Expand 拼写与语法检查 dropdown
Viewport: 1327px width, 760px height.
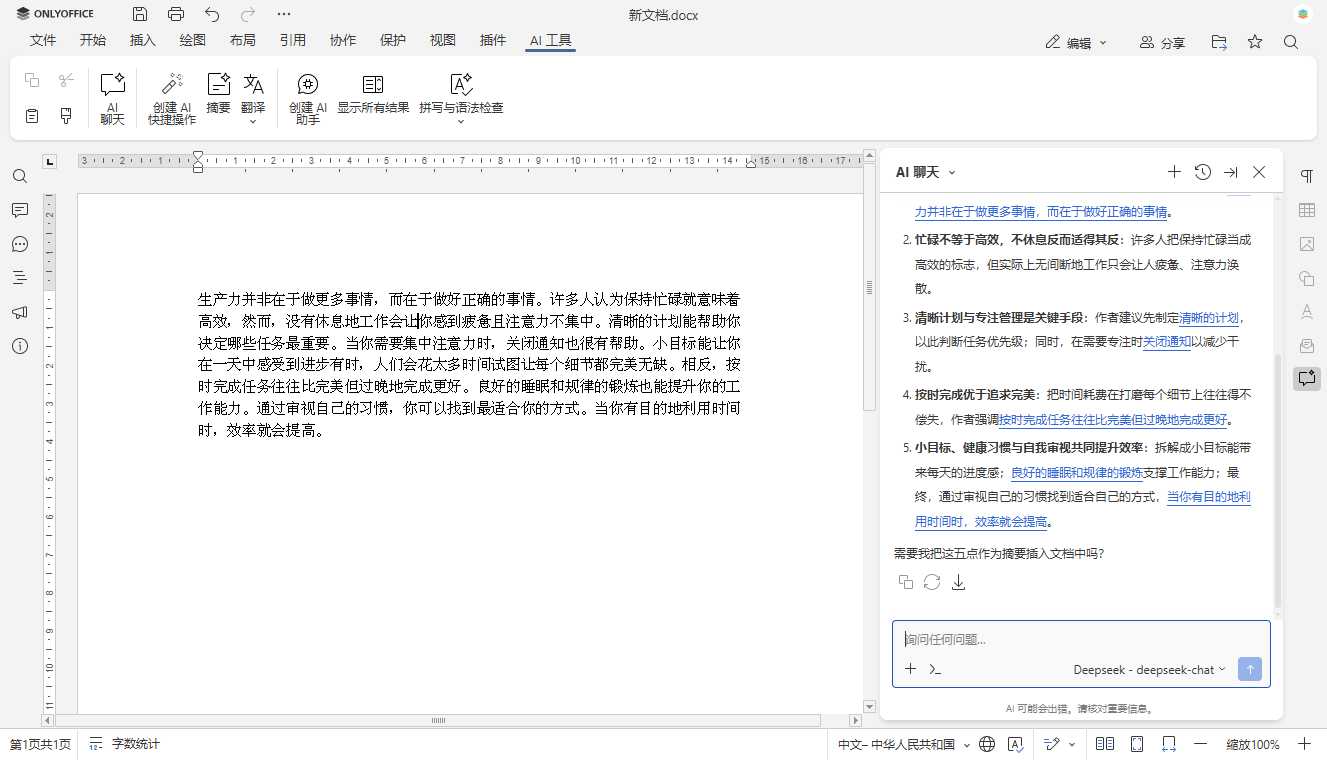pyautogui.click(x=461, y=121)
